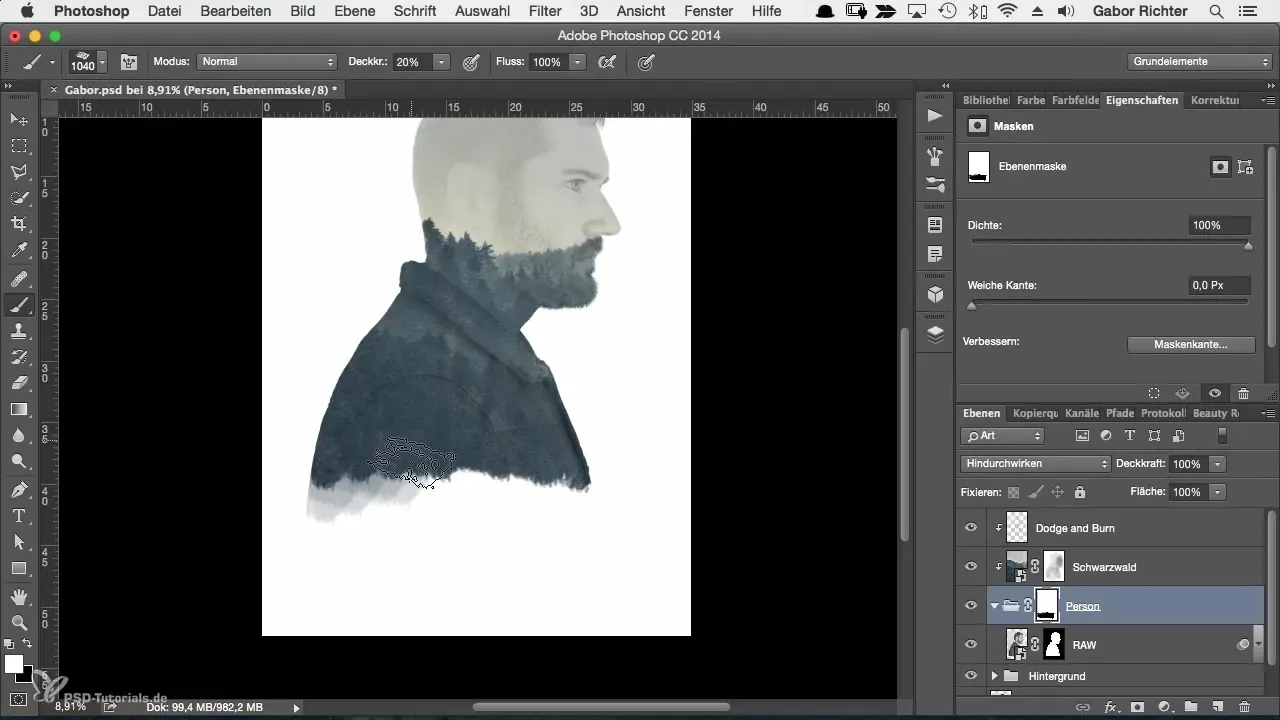Select the Eraser tool
This screenshot has width=1280, height=720.
coord(18,383)
